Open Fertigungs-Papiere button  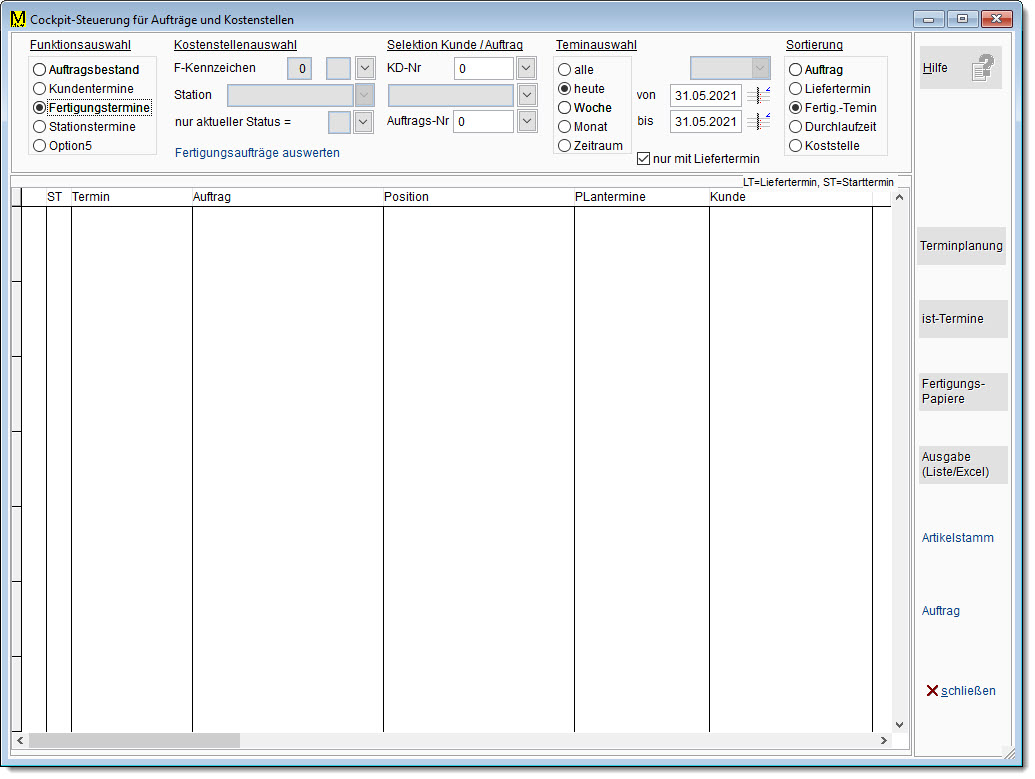tap(962, 391)
